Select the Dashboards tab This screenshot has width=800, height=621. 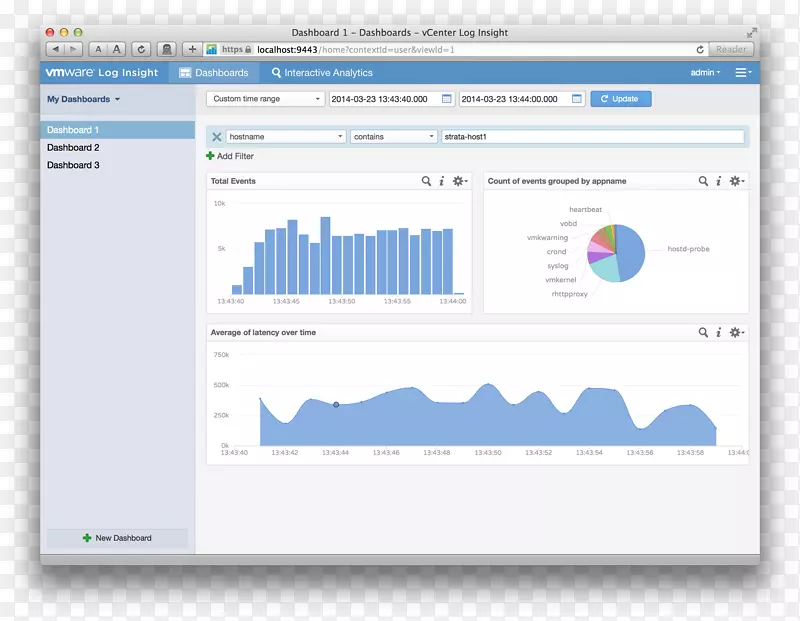[214, 72]
